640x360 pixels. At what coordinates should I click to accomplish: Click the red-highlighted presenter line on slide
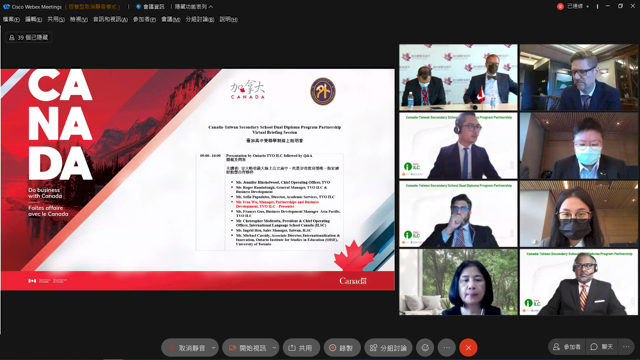pyautogui.click(x=278, y=204)
